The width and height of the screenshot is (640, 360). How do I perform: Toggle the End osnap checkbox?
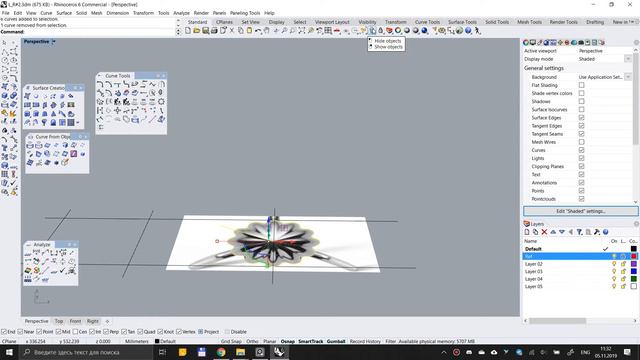click(4, 332)
